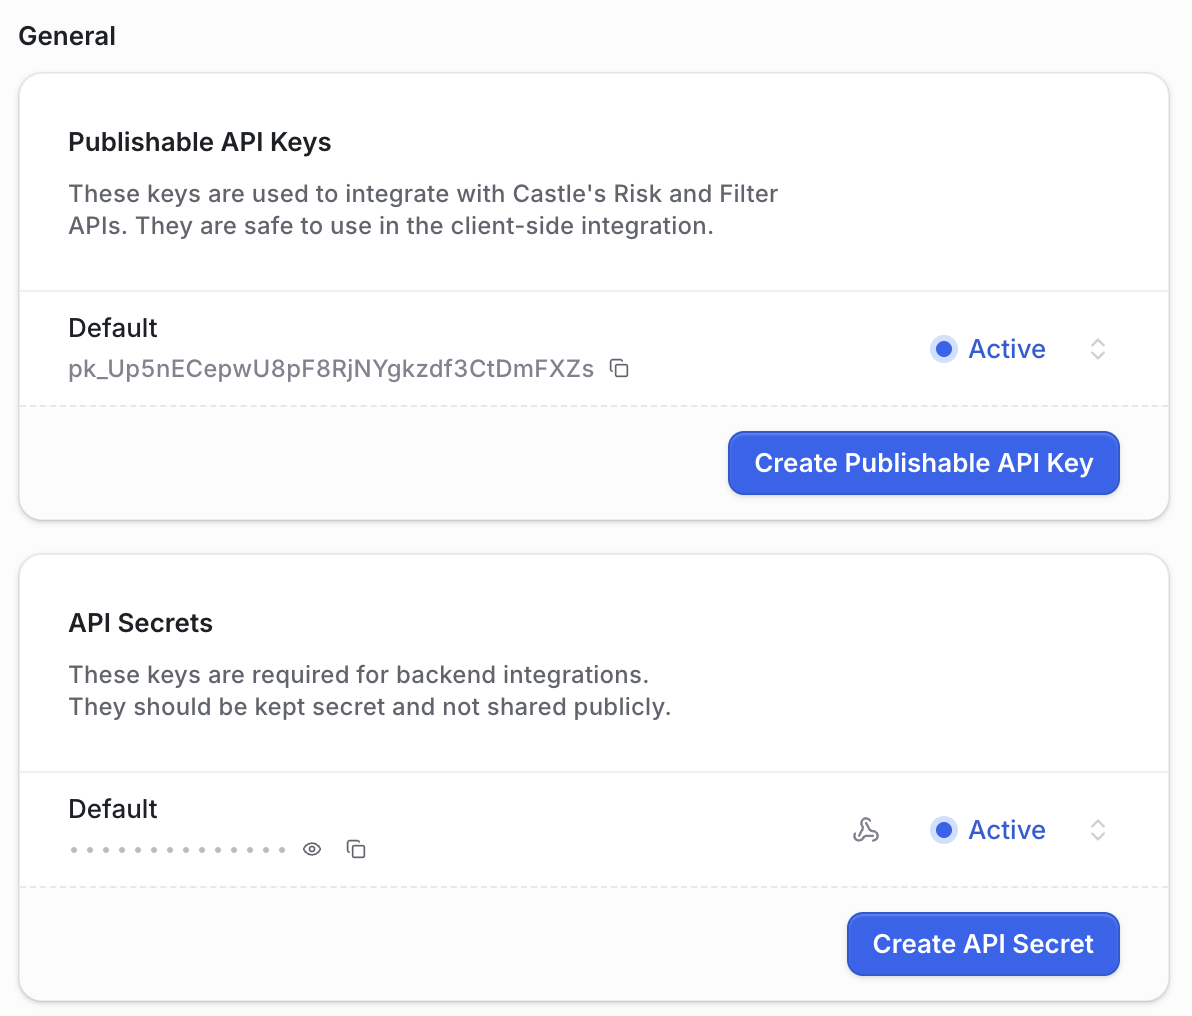The width and height of the screenshot is (1192, 1016).
Task: Select the Default label under API Secrets
Action: 112,809
